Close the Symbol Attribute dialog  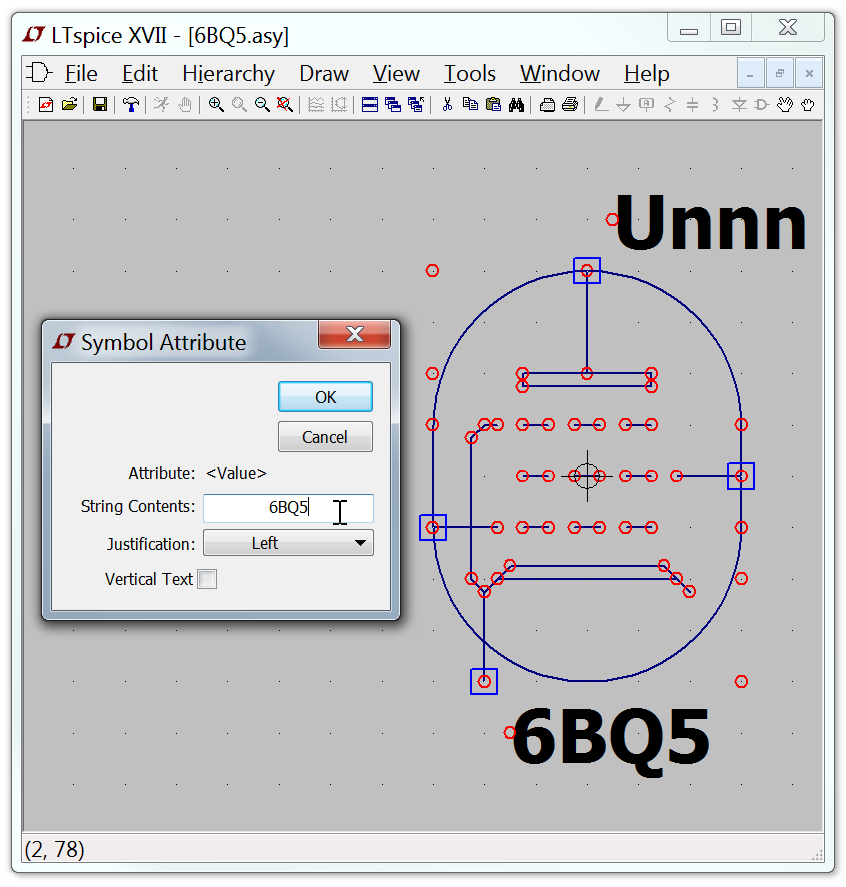click(353, 334)
